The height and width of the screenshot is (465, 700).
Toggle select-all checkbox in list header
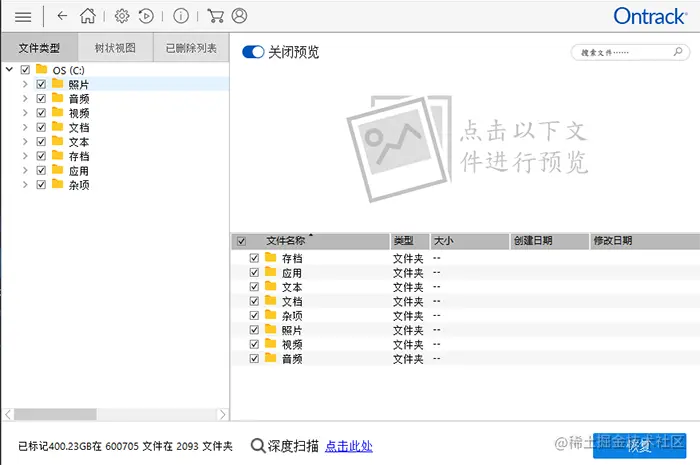242,241
